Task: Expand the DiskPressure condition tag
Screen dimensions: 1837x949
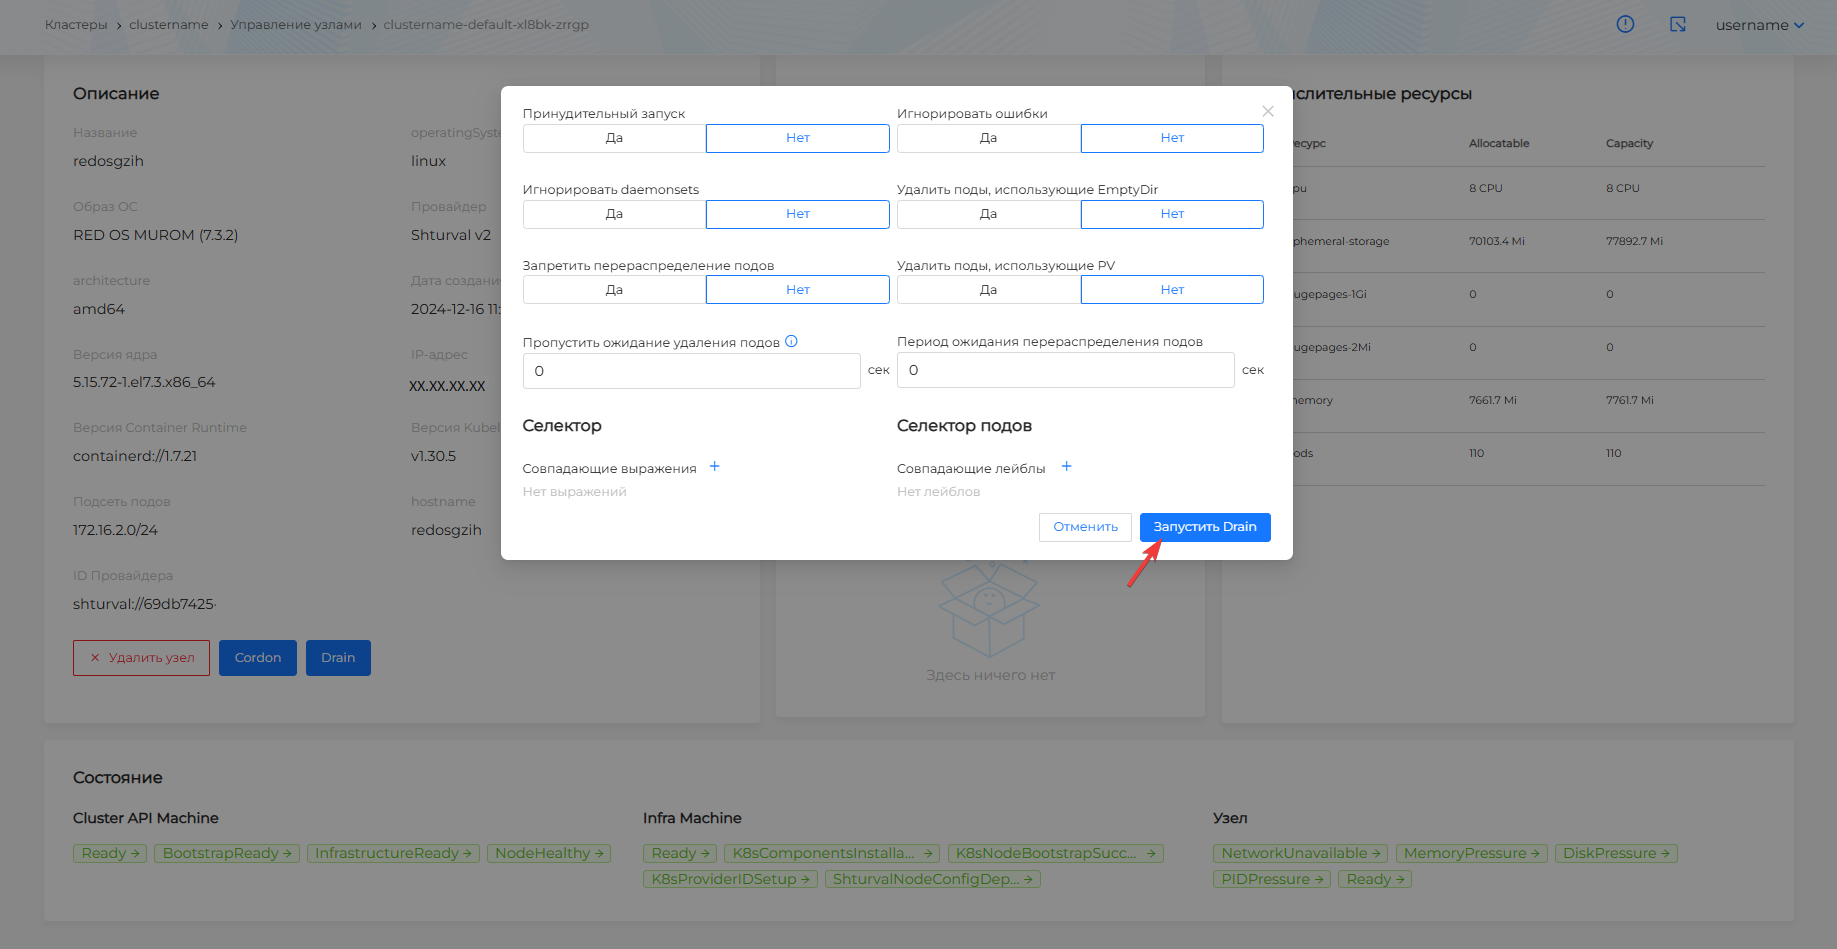Action: (1615, 853)
